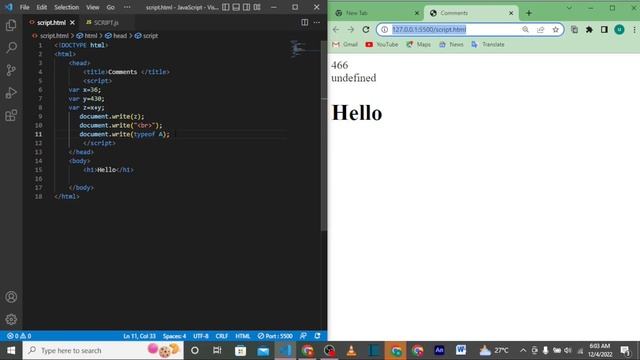Open the Customize Layout icon
Viewport: 640px width, 360px height.
click(x=257, y=7)
